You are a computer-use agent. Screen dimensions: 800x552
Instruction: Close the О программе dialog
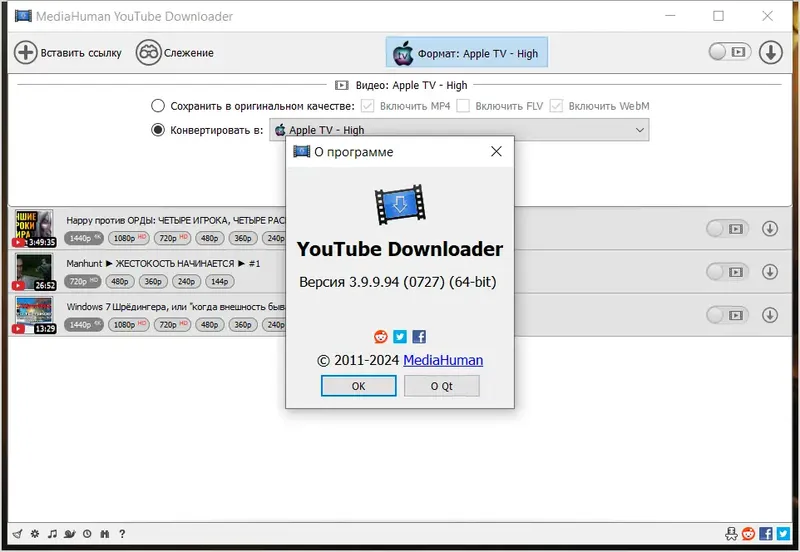[x=496, y=152]
